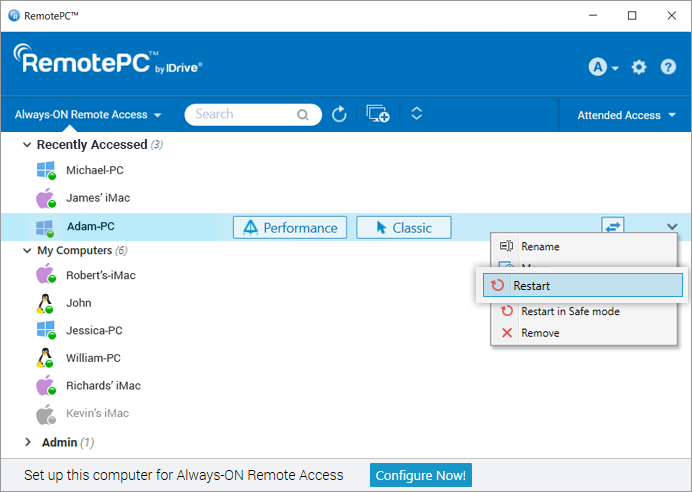Click the expand/collapse all groups arrows icon
The height and width of the screenshot is (492, 692).
coord(417,113)
